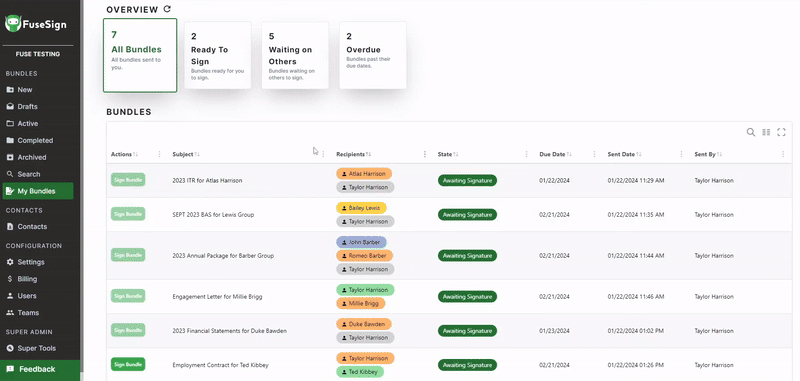Go to the Billing page

27,279
